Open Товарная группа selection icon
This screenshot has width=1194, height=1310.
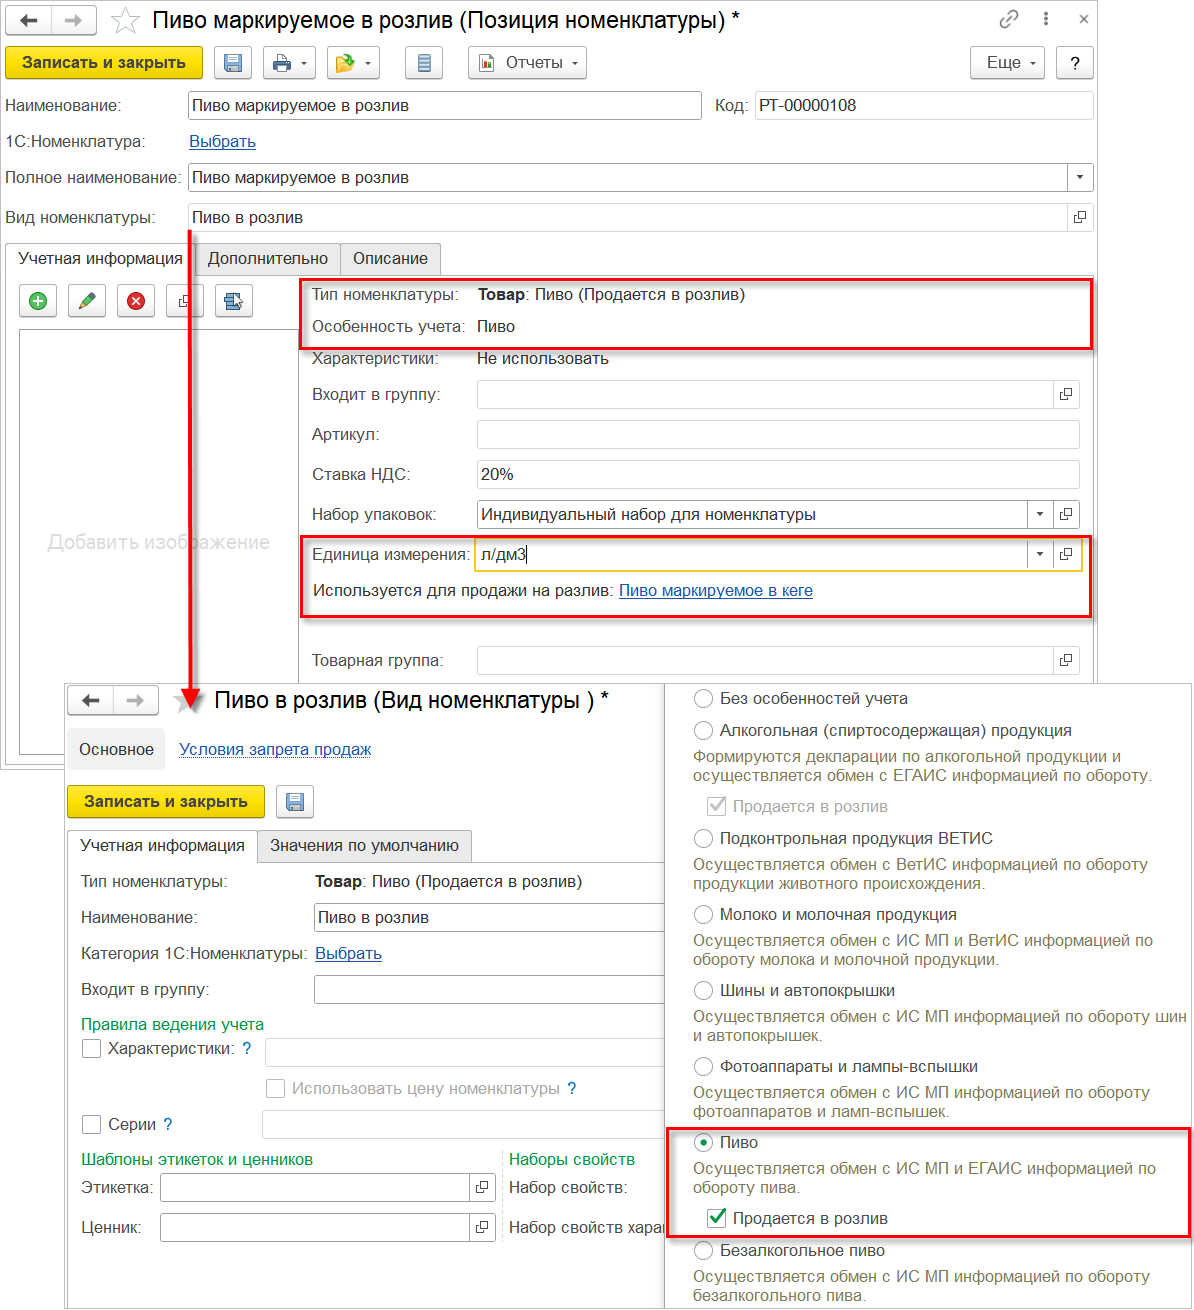1066,660
